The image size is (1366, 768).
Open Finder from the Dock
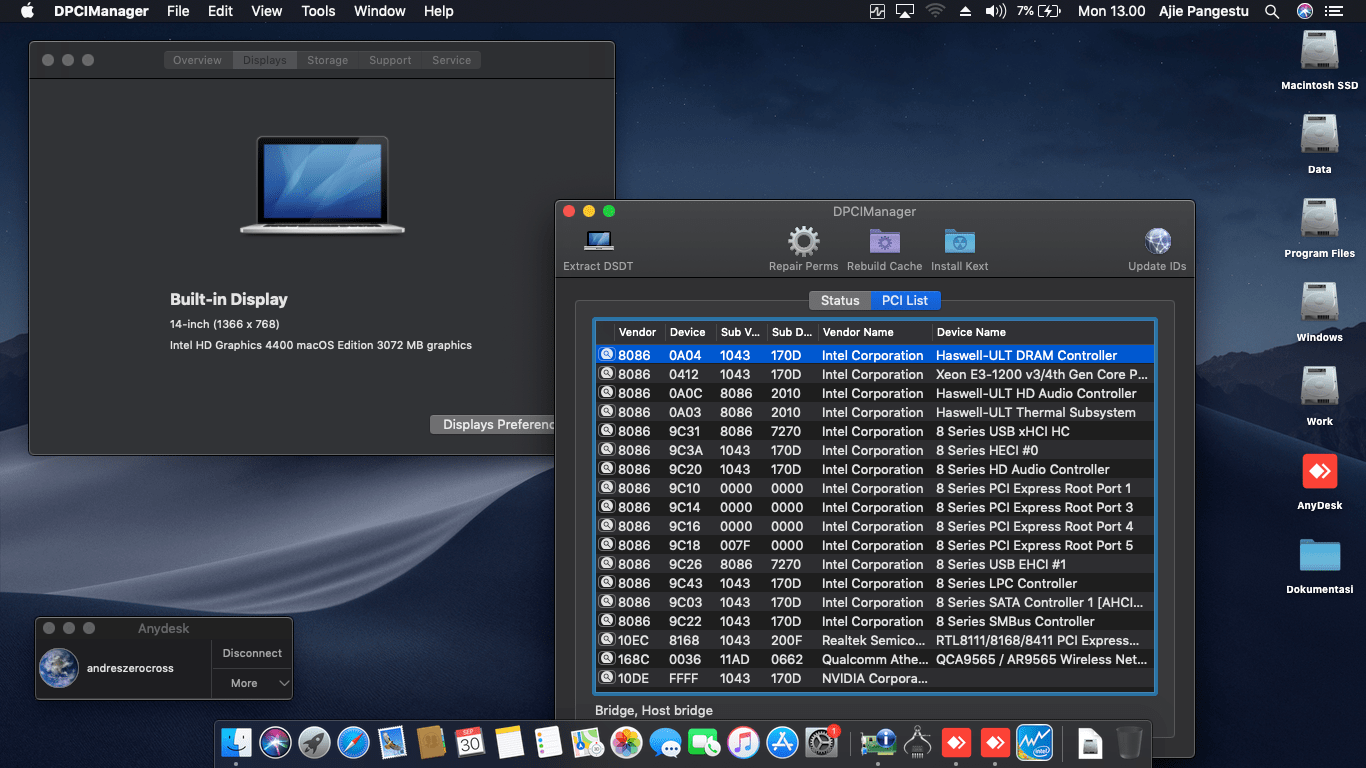point(237,742)
